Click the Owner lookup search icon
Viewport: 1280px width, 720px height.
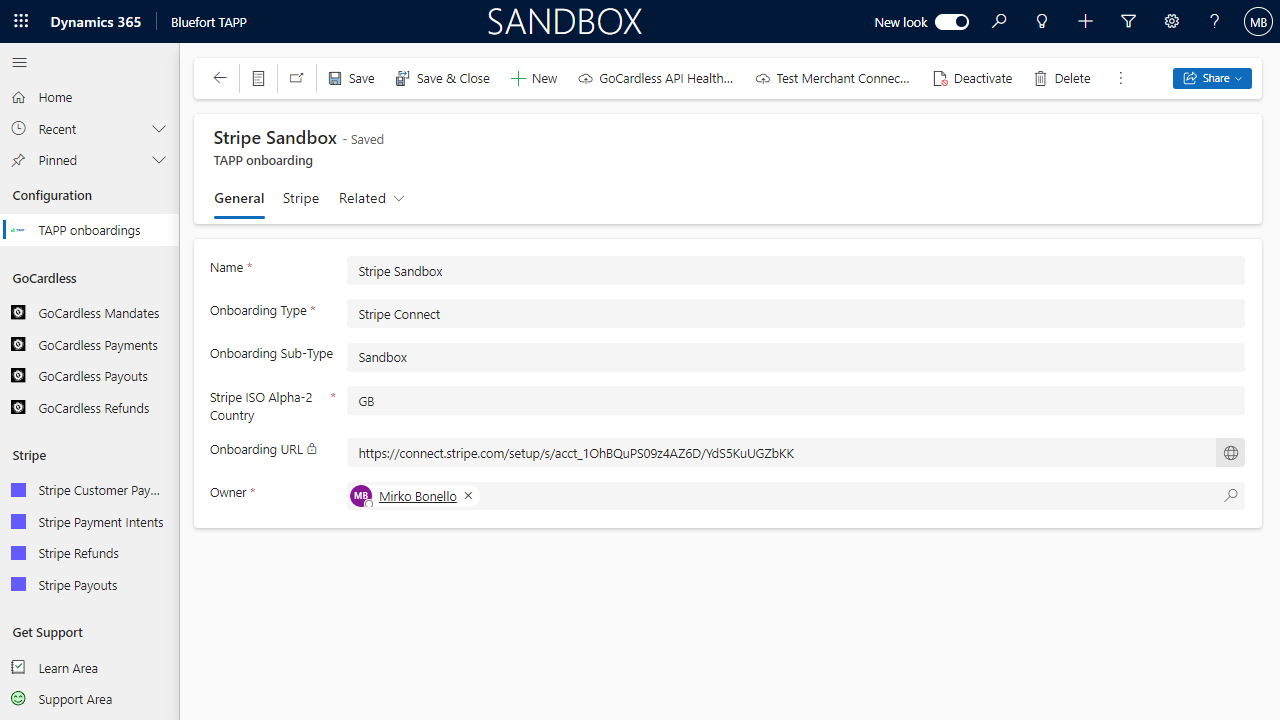click(1231, 495)
